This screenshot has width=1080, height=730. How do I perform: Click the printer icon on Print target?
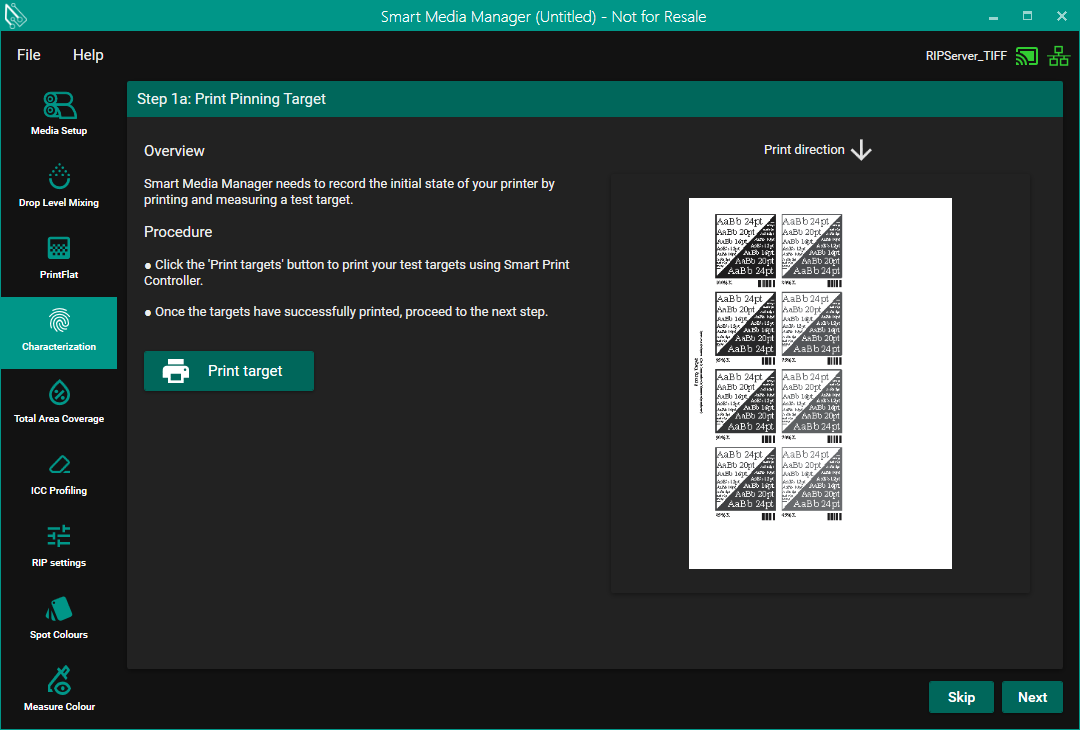(176, 371)
